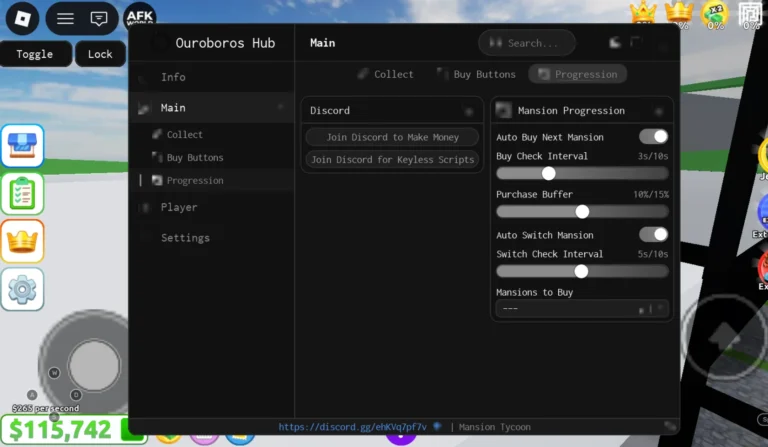Click Join Discord to Make Money button
Screen dimensions: 768x447
pyautogui.click(x=392, y=137)
